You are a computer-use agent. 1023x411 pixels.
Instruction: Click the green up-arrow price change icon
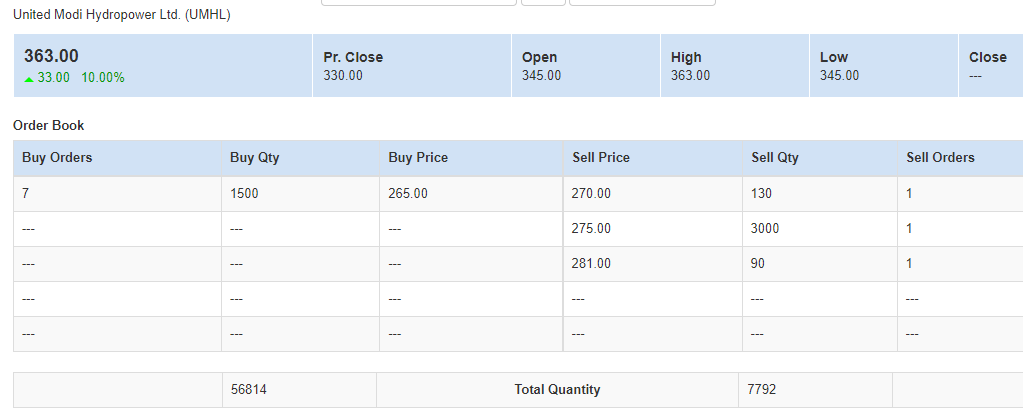click(x=29, y=79)
